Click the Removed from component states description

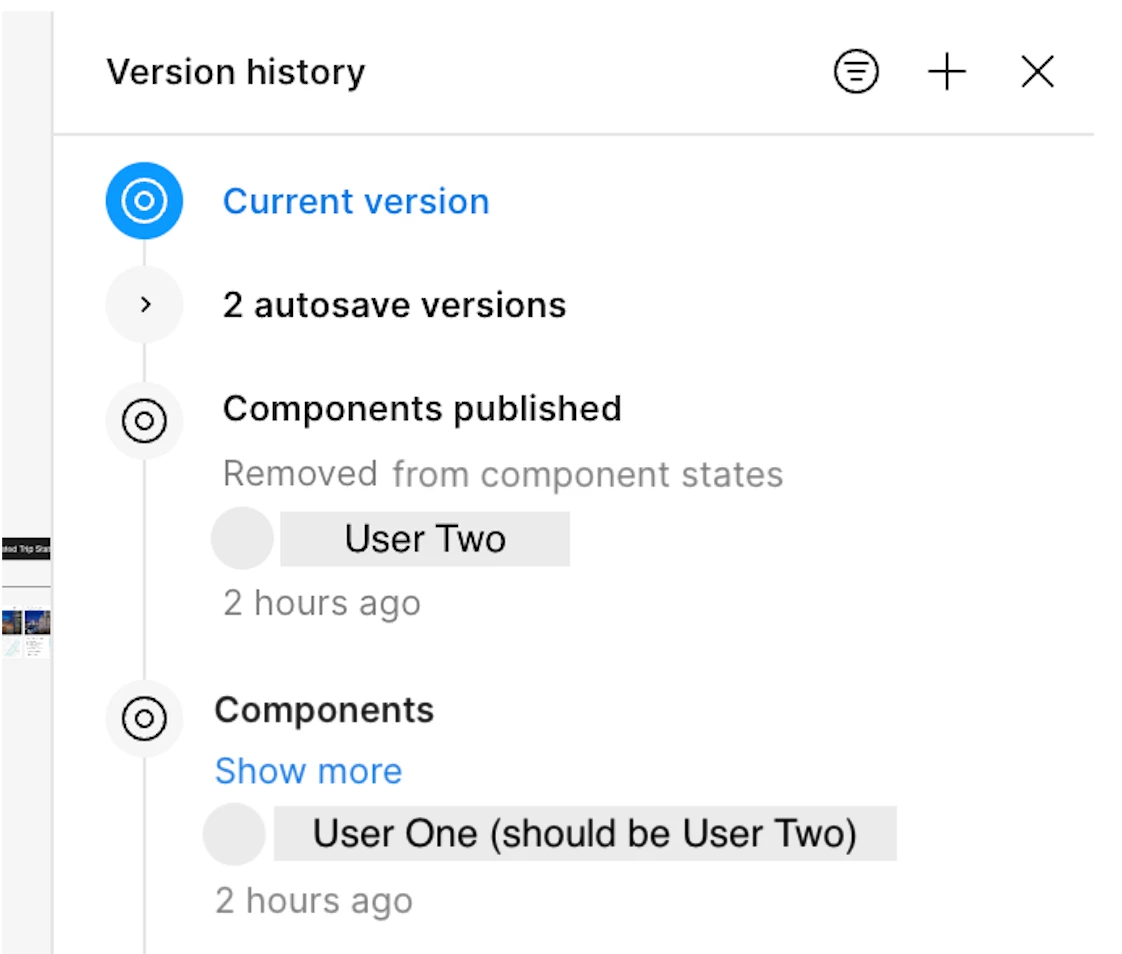(502, 474)
